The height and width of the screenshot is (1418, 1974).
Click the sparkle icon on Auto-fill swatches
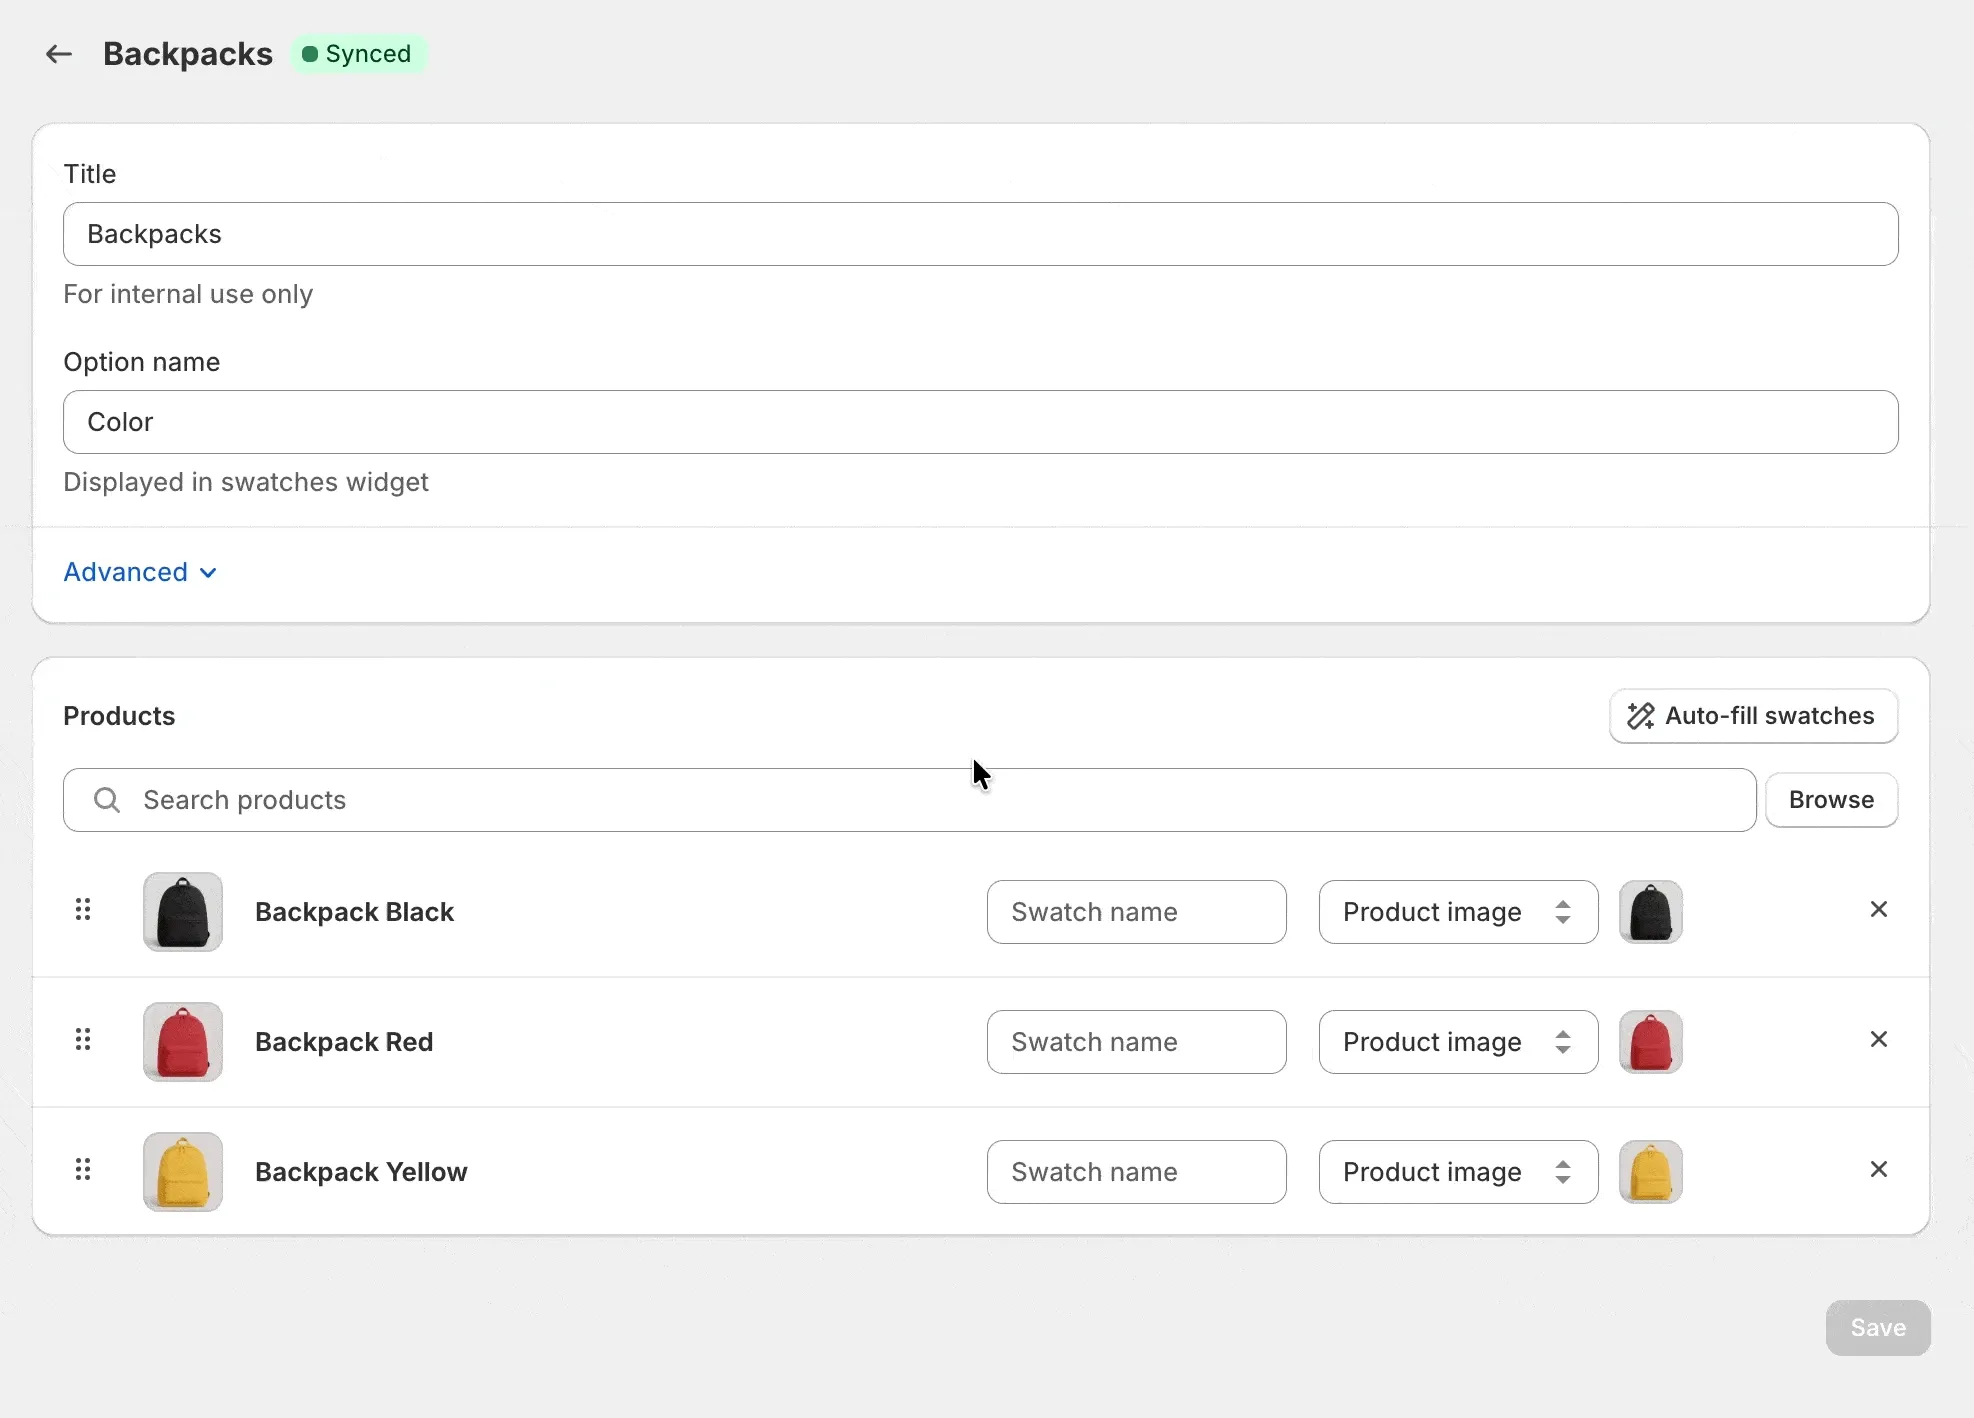coord(1640,716)
